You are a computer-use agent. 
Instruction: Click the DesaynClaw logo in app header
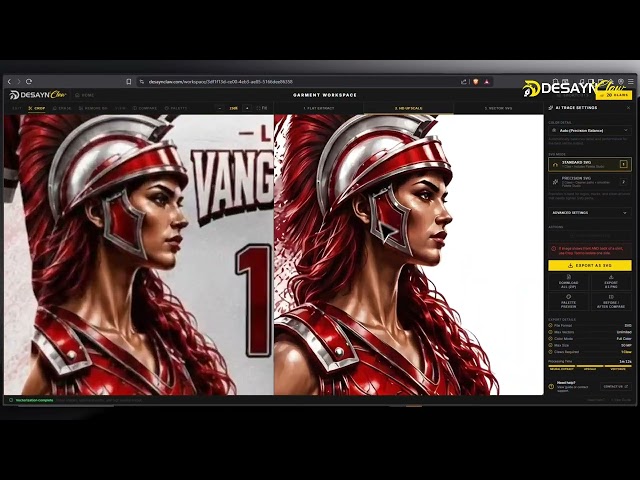(x=38, y=95)
